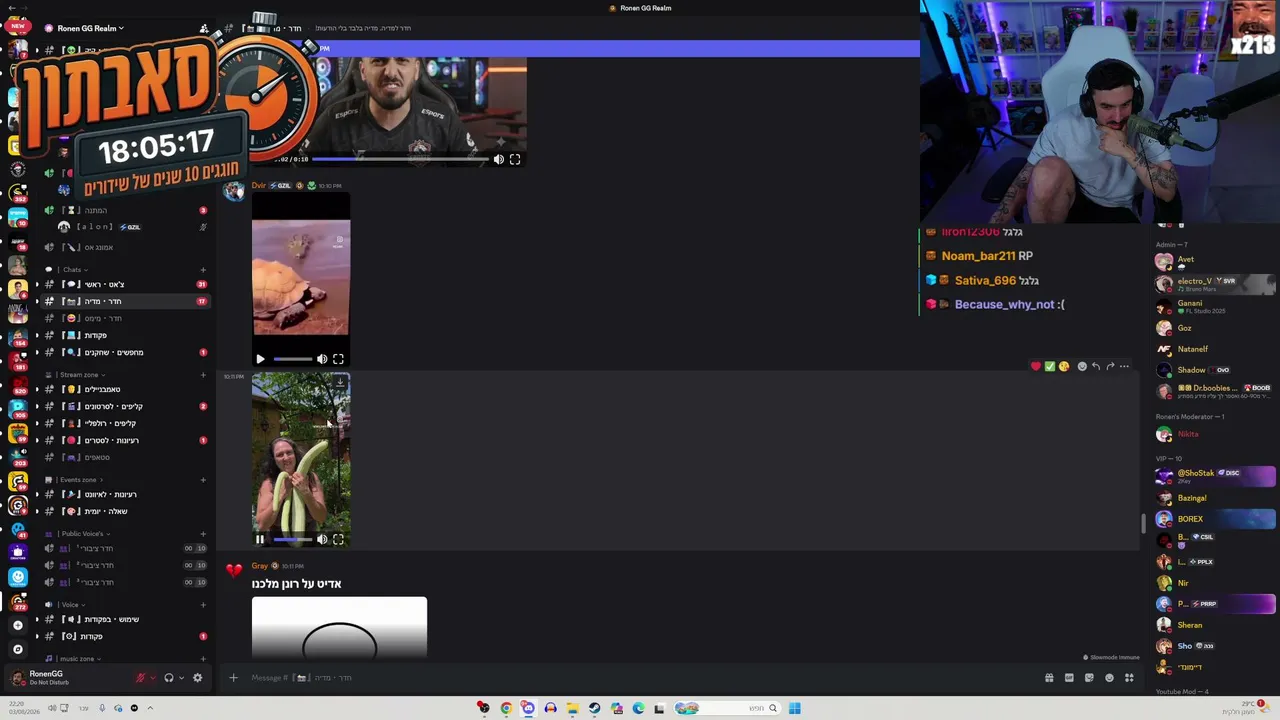Open the sticker picker
This screenshot has width=1280, height=720.
1089,678
